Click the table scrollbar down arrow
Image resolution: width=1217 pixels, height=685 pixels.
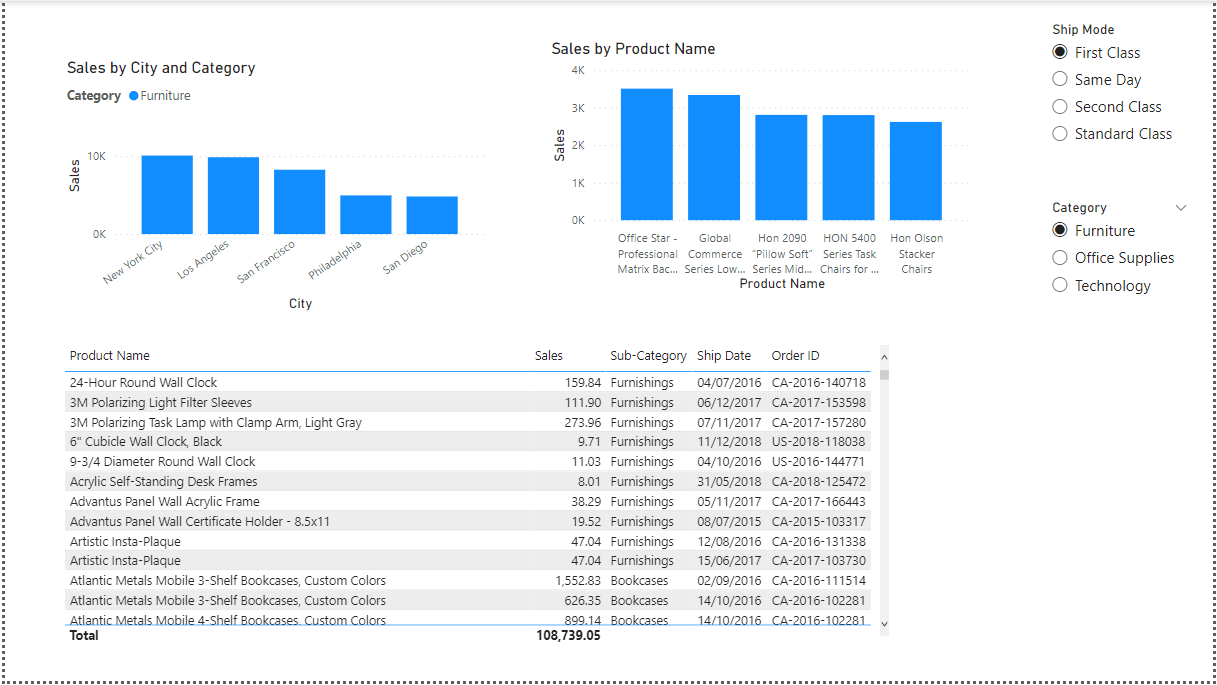[x=884, y=622]
